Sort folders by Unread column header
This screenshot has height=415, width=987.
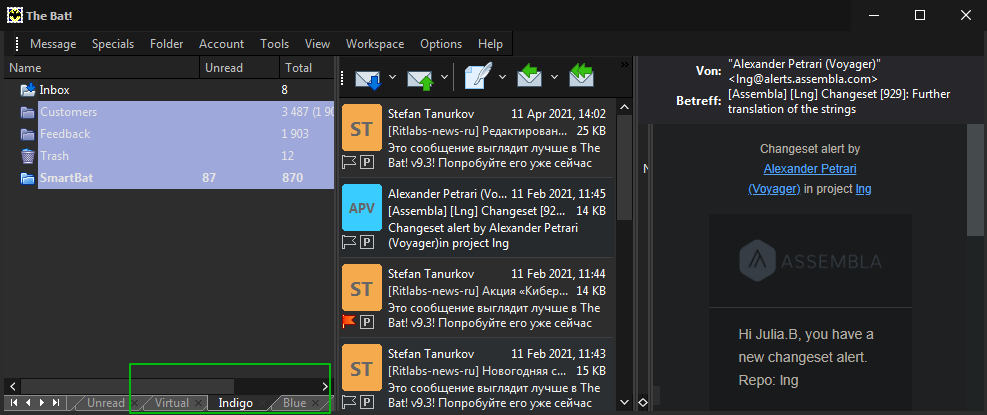point(240,68)
